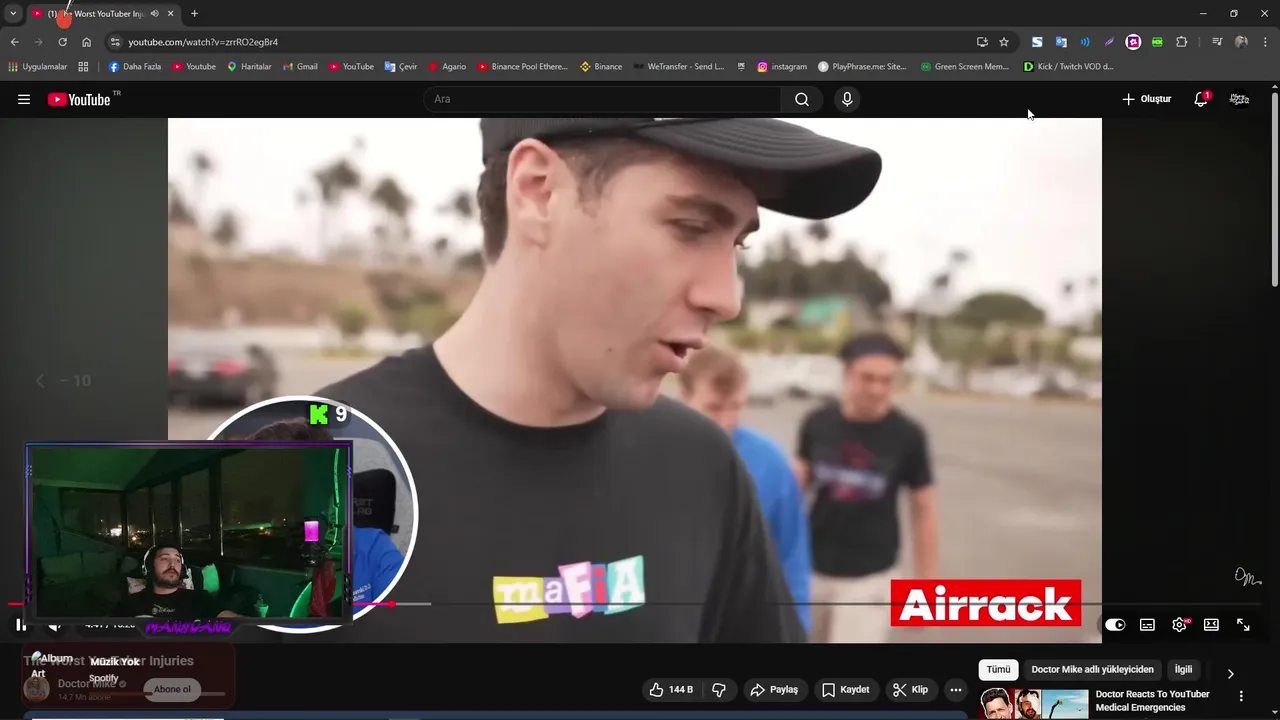Open Agario bookmark
Screen dimensions: 1280x720
[447, 67]
